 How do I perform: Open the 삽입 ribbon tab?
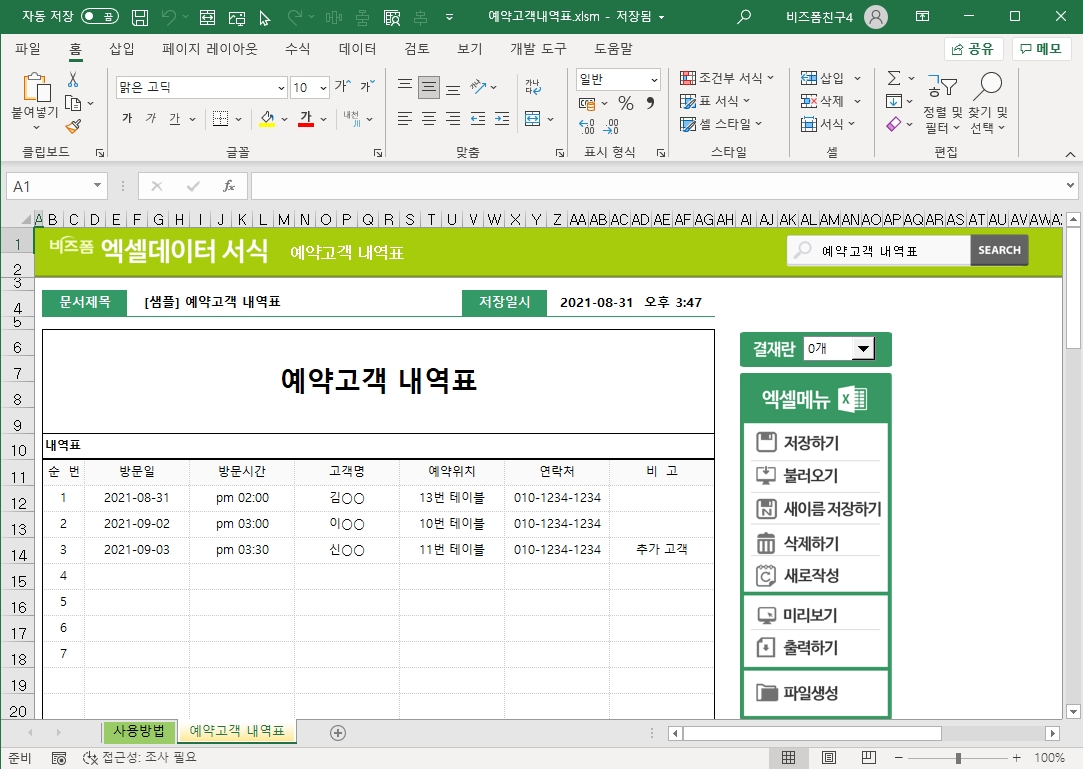click(x=122, y=49)
